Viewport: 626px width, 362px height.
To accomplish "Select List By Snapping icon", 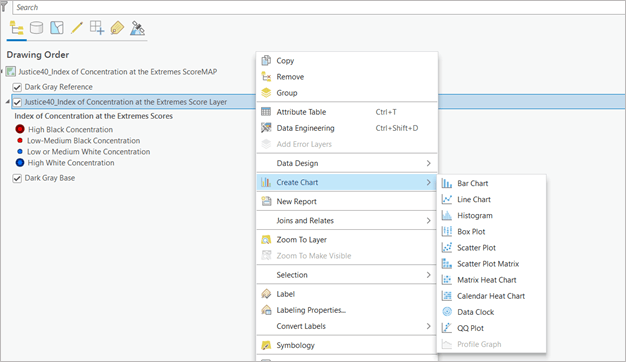I will tap(97, 28).
